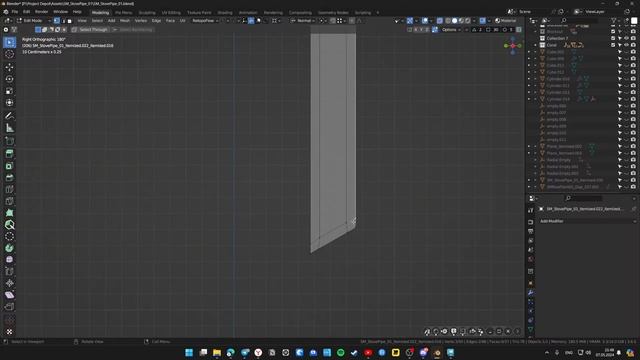This screenshot has height=360, width=640.
Task: Open the Edit Mode dropdown
Action: [x=34, y=20]
